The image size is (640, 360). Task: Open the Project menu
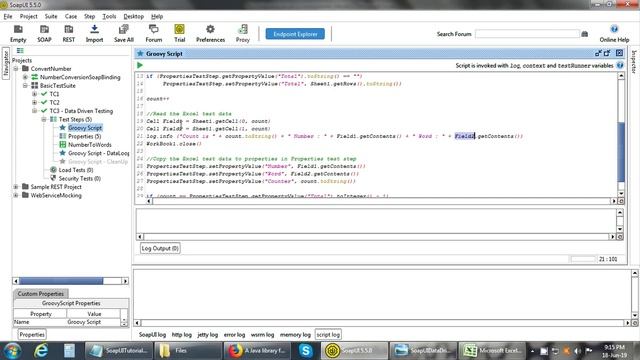pyautogui.click(x=28, y=16)
